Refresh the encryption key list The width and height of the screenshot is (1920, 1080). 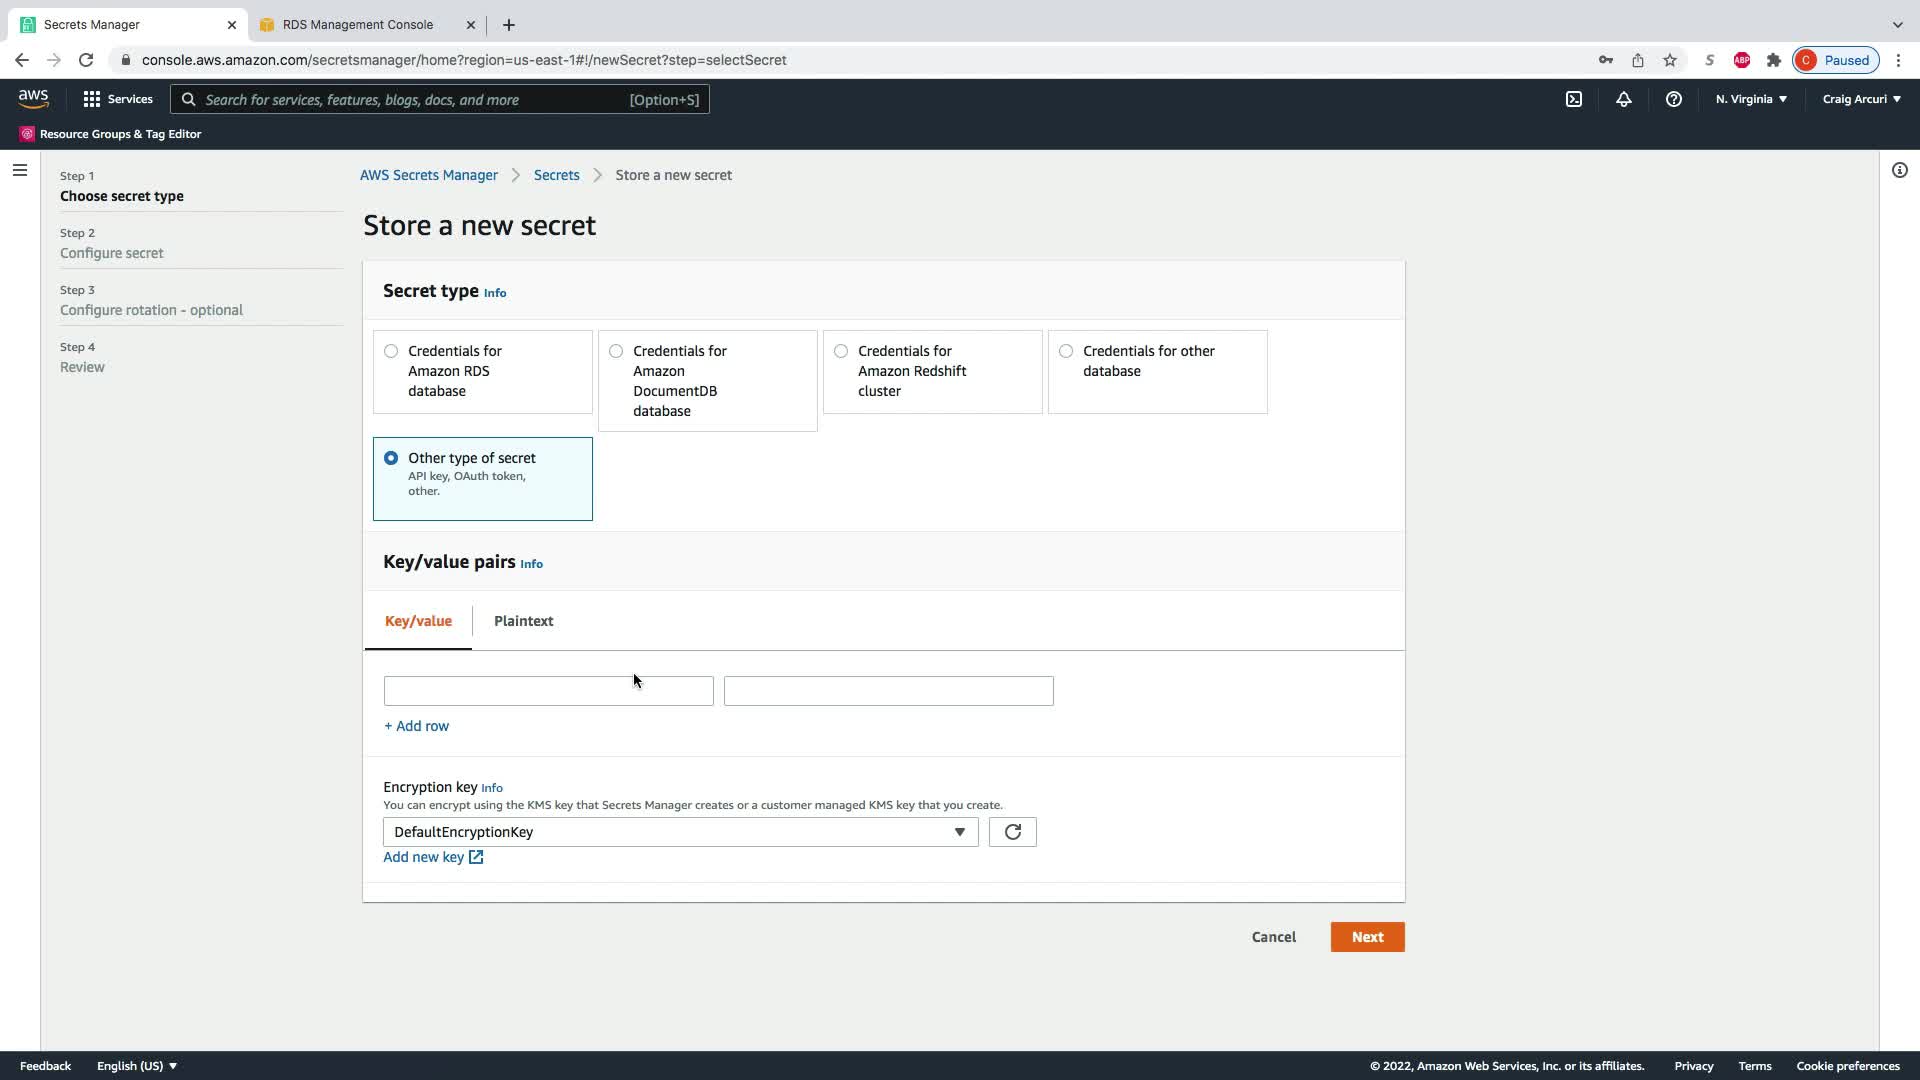click(1012, 832)
